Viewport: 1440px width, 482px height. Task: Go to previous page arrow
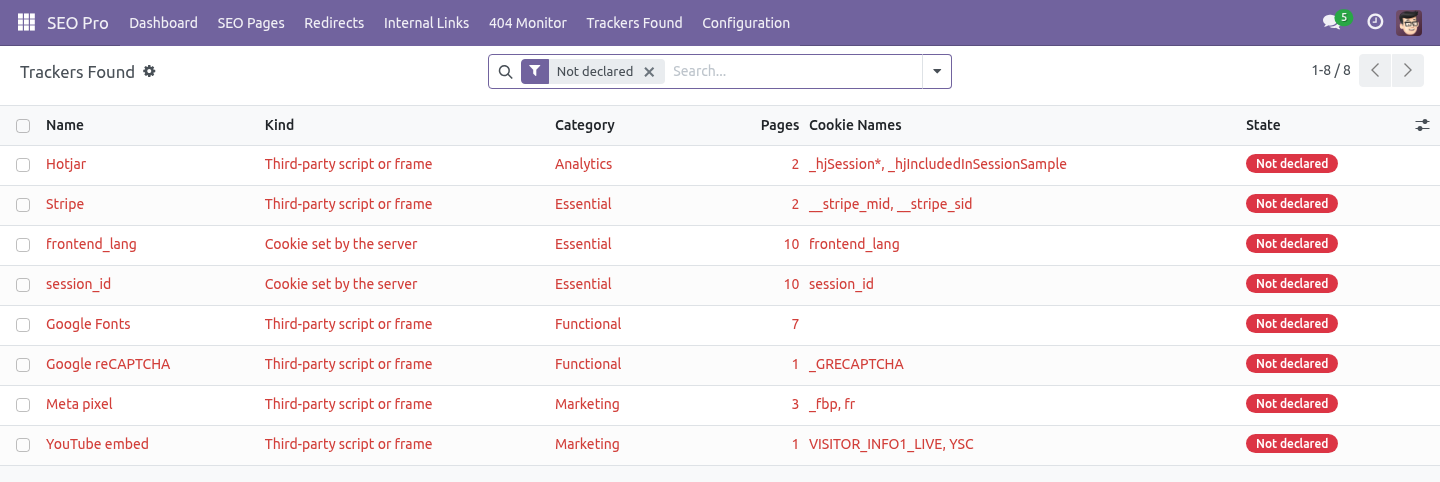[1375, 71]
